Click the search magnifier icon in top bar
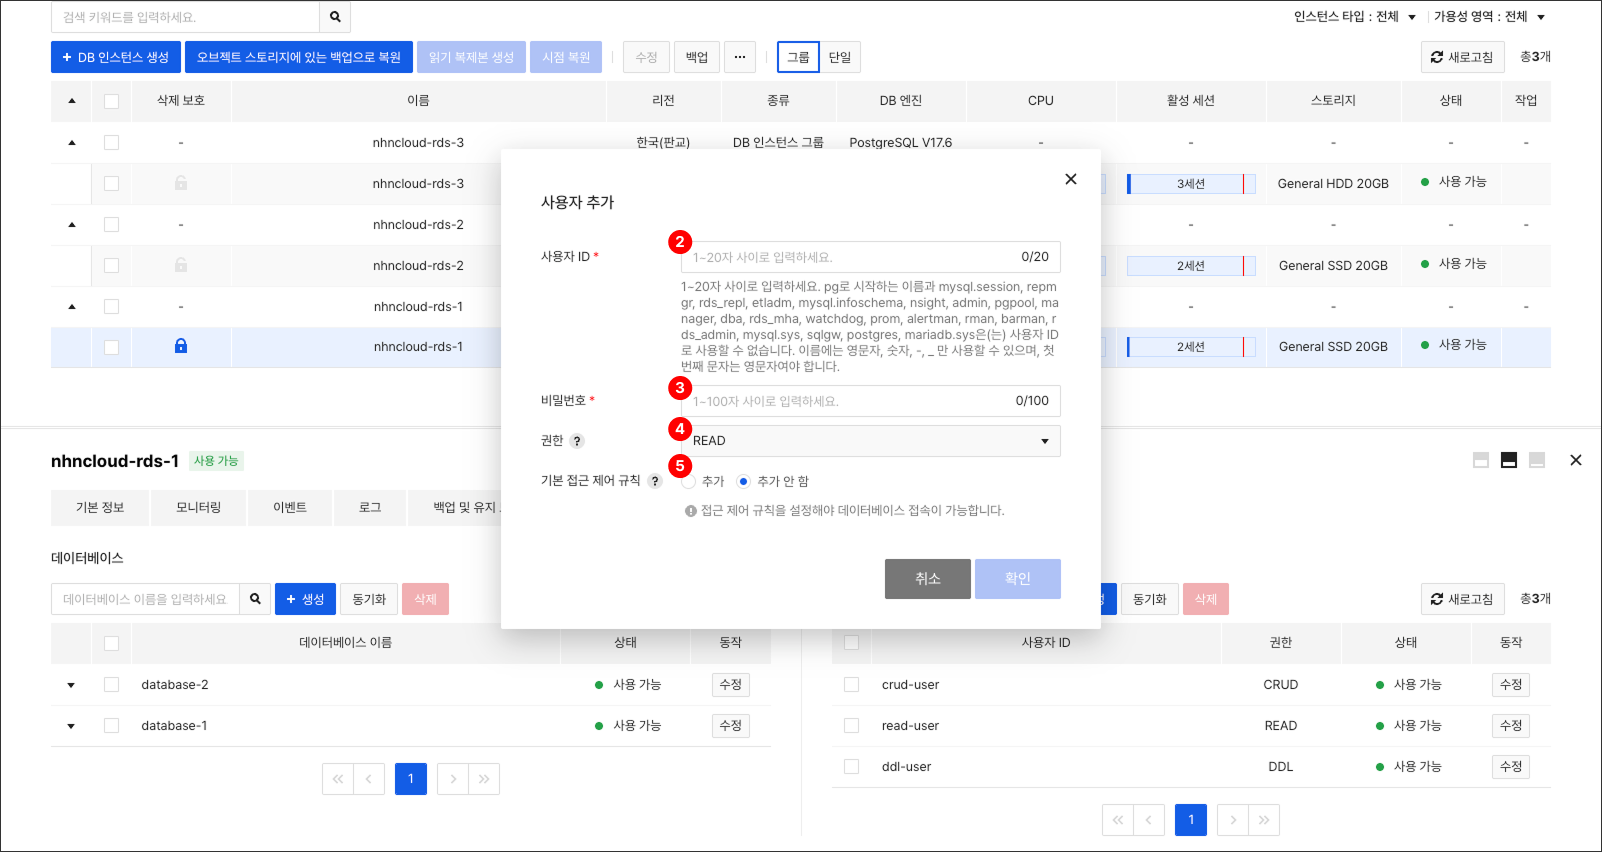The width and height of the screenshot is (1602, 852). click(x=335, y=17)
